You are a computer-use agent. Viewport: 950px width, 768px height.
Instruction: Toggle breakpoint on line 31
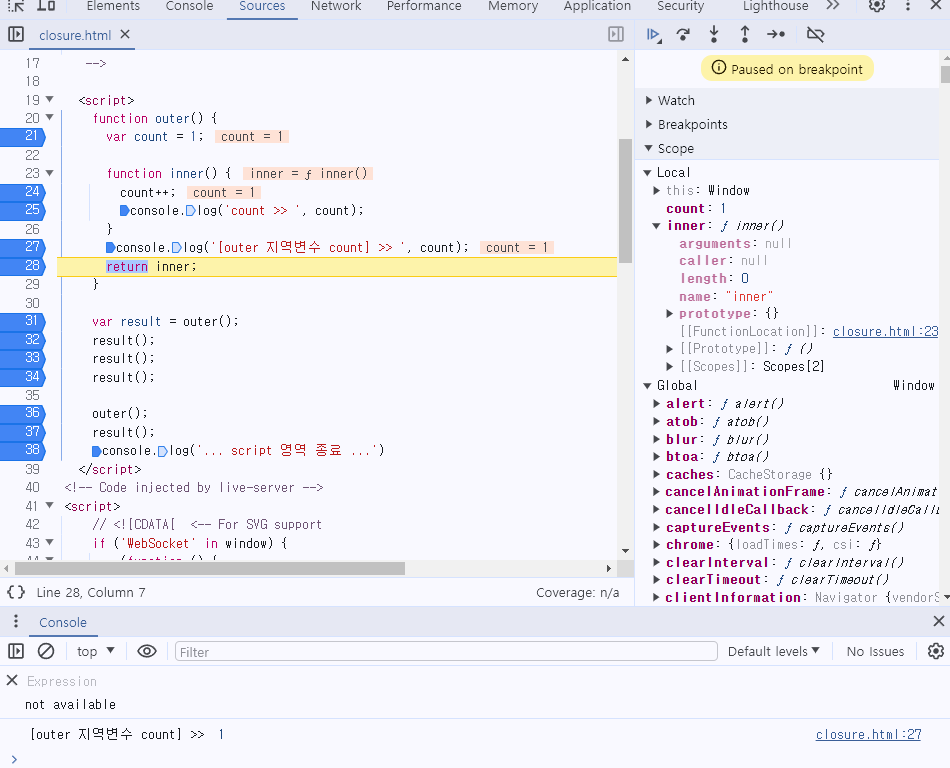point(23,321)
